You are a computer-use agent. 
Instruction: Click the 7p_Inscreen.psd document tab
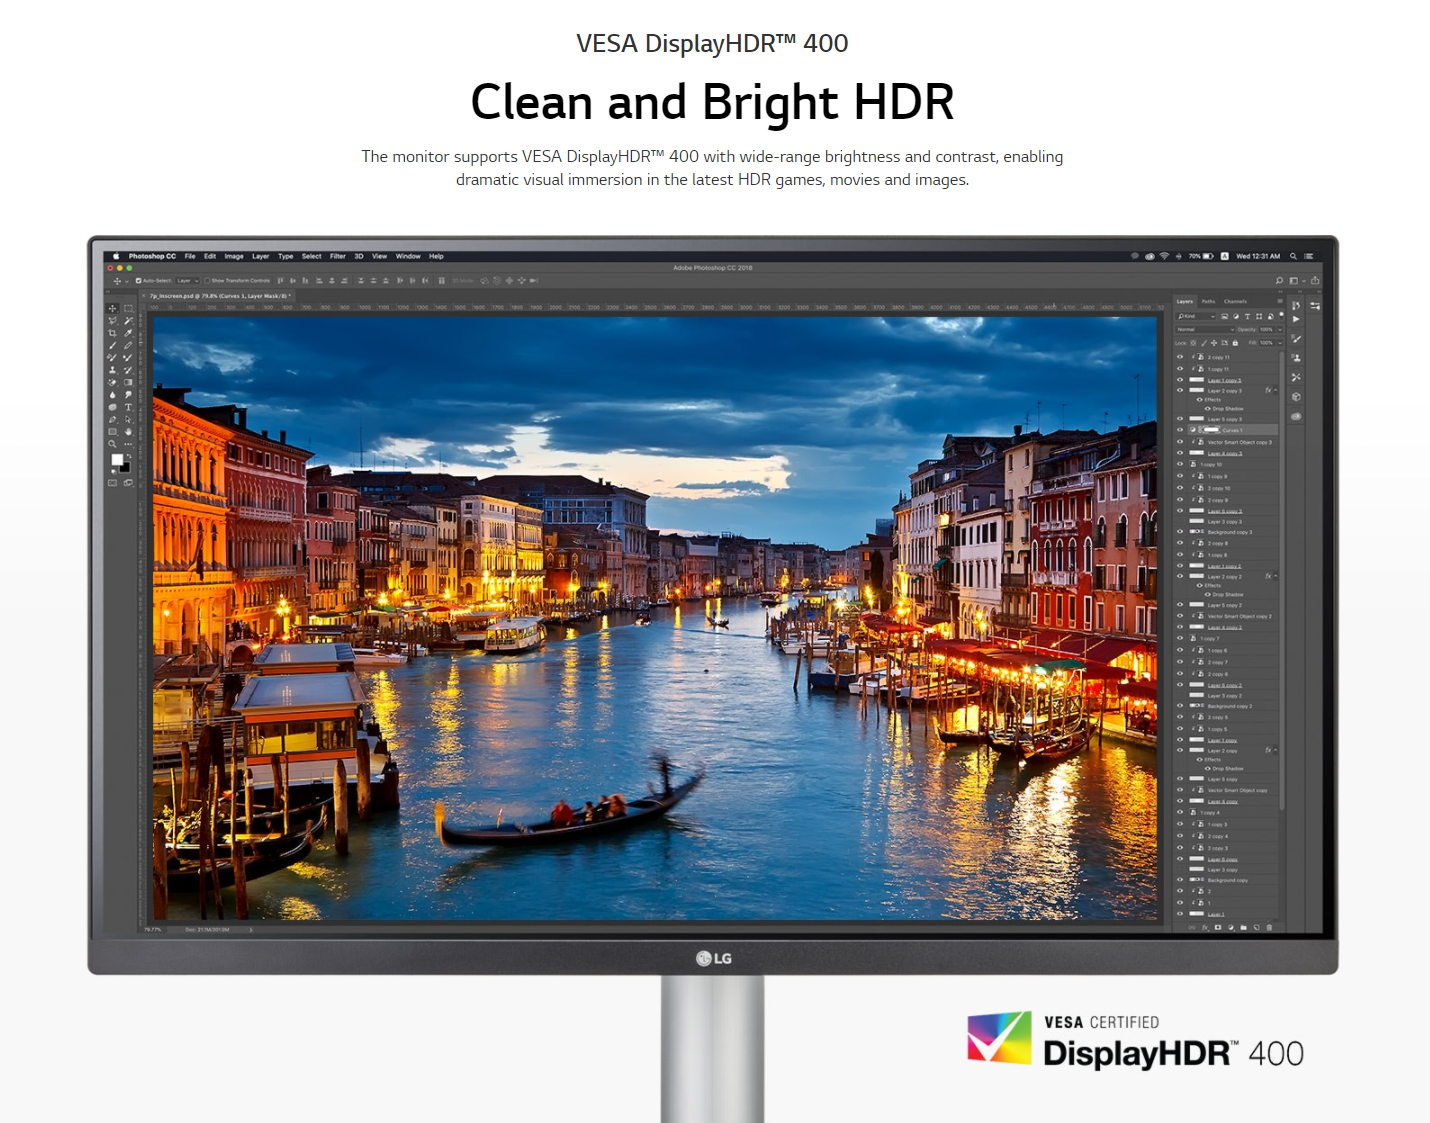coord(218,296)
